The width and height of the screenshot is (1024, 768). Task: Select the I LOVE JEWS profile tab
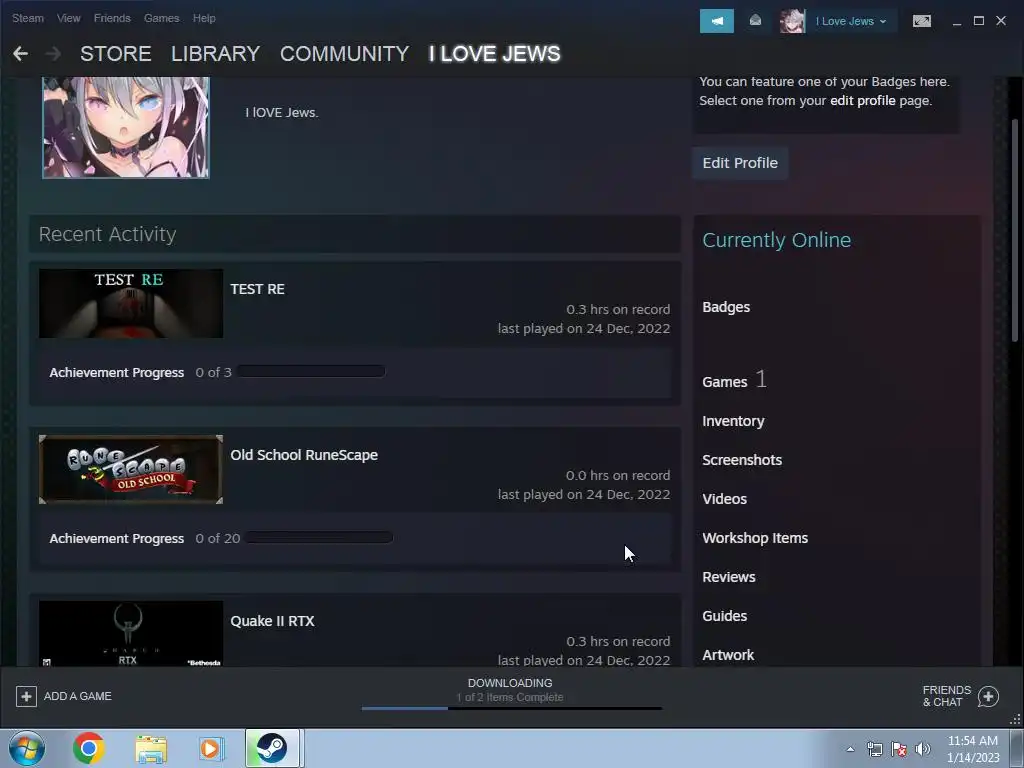point(494,54)
